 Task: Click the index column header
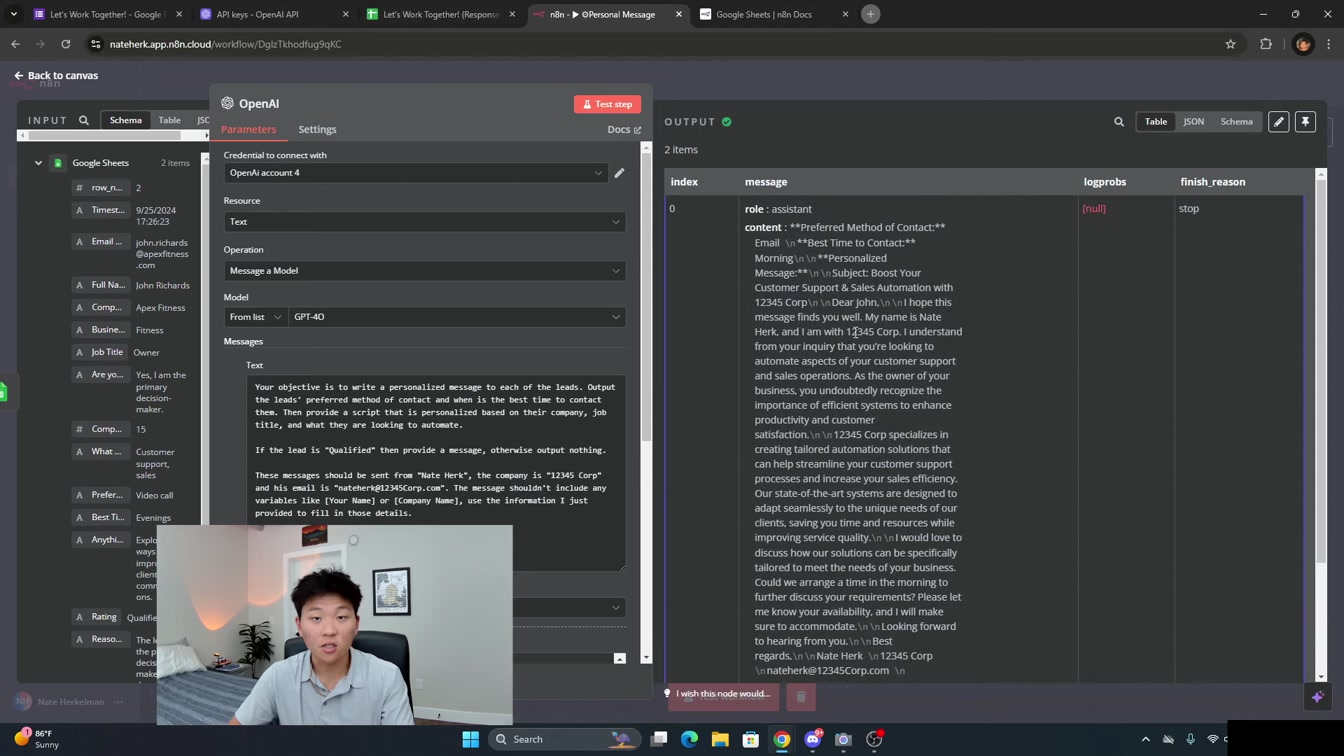click(684, 182)
